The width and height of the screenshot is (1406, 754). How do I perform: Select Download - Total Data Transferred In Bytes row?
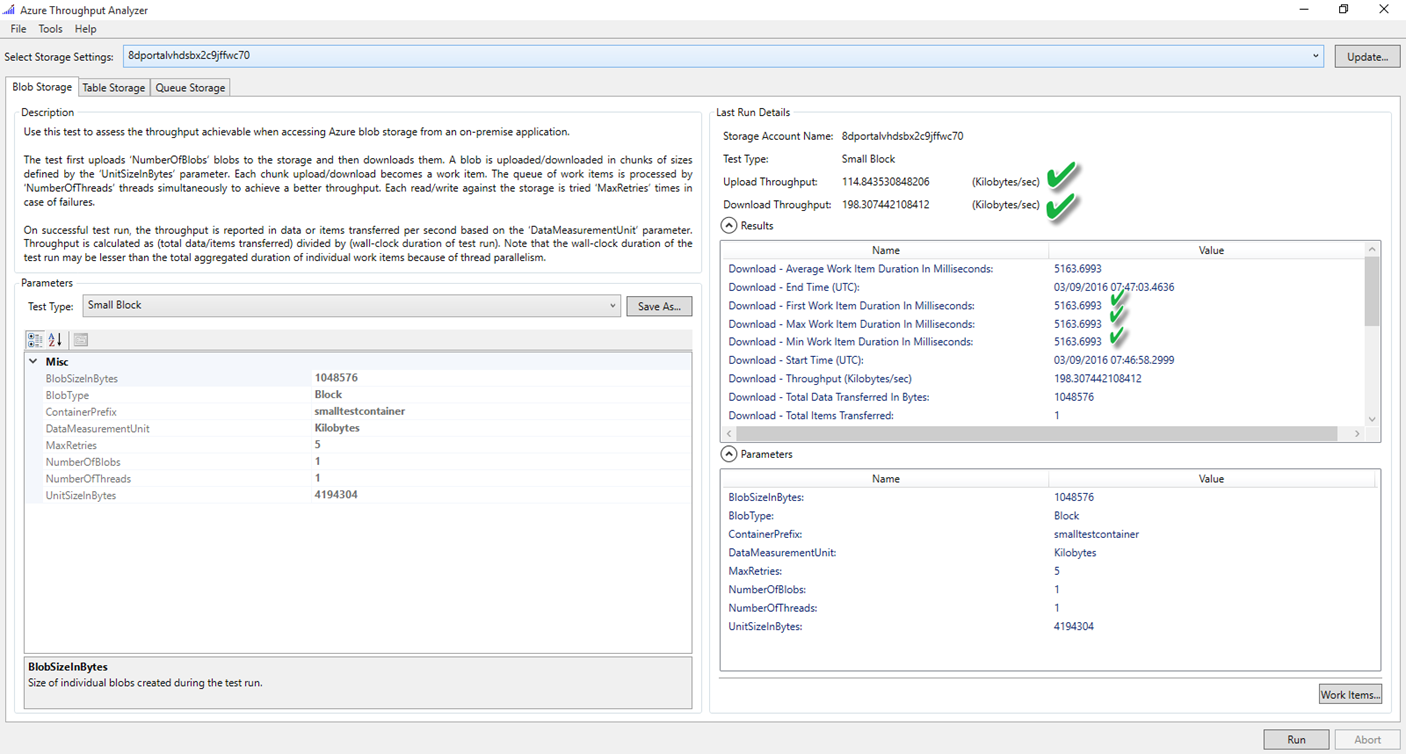pyautogui.click(x=1043, y=397)
